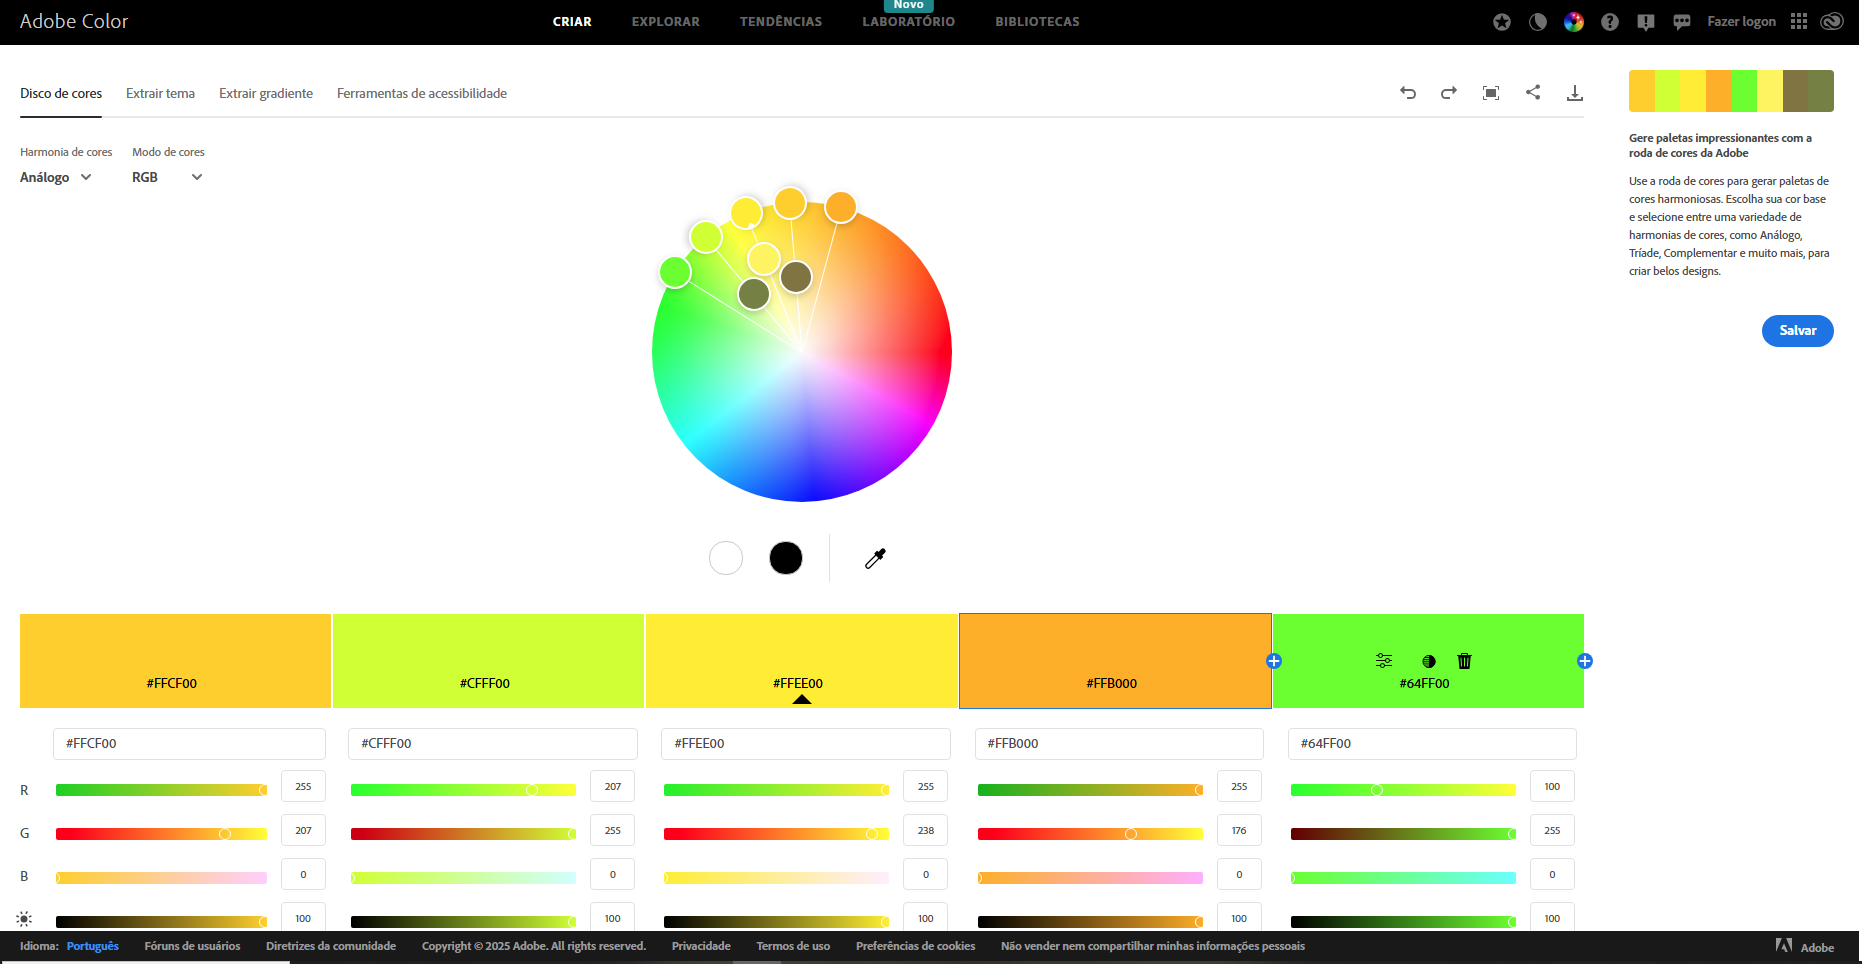Delete the #64FF00 color with trash icon
The image size is (1862, 964).
tap(1465, 661)
